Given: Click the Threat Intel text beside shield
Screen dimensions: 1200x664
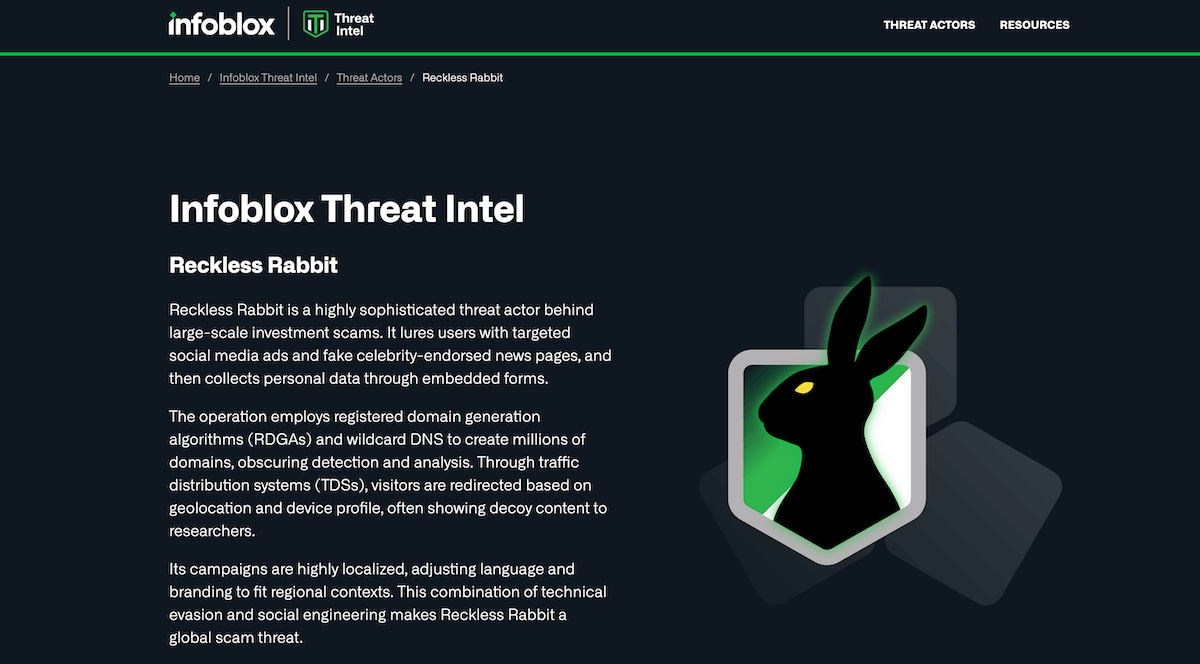Looking at the screenshot, I should coord(354,24).
